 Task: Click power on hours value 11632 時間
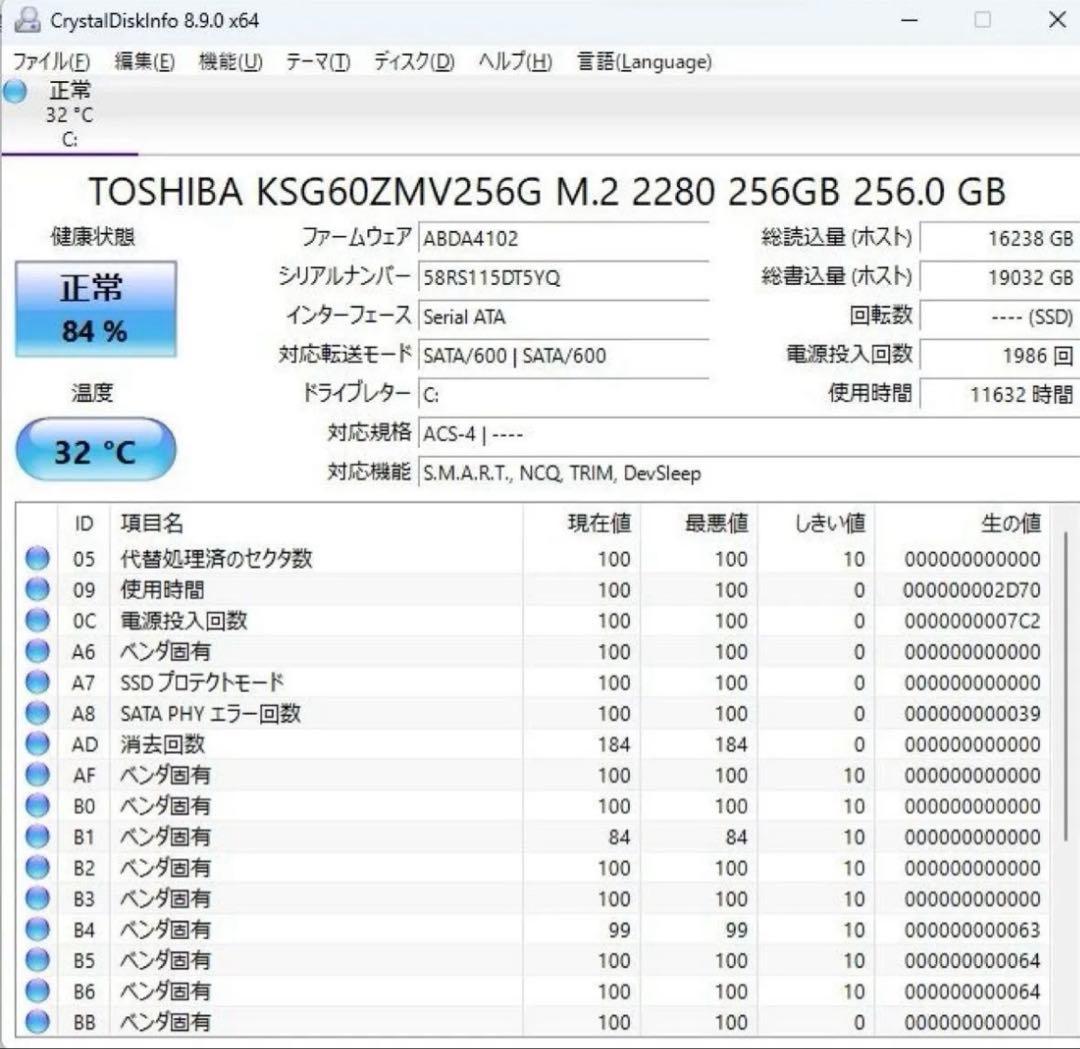[999, 395]
